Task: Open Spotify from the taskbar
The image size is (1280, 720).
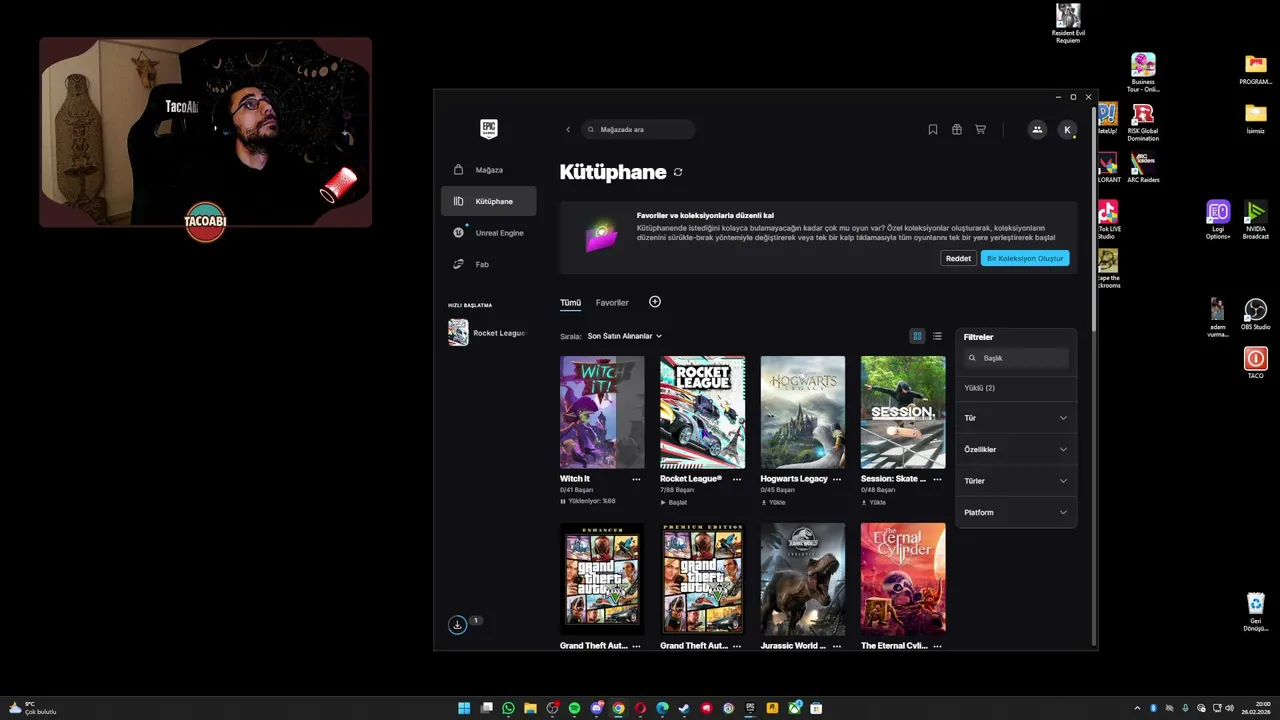Action: point(574,708)
